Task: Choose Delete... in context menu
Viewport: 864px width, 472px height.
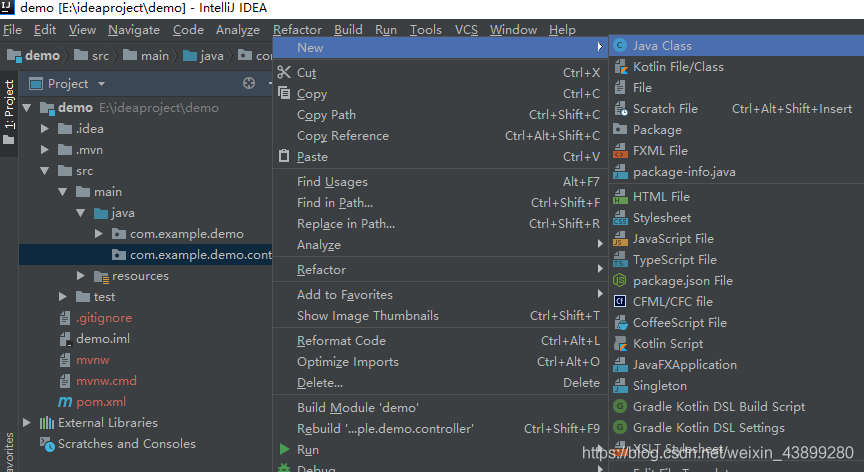Action: point(440,383)
